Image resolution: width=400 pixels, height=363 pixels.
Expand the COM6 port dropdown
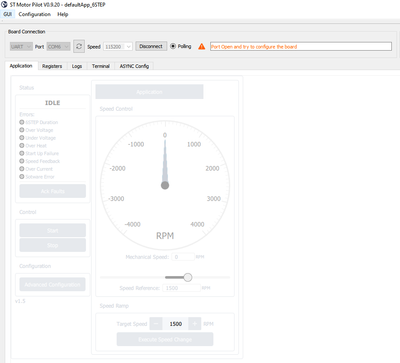(59, 47)
